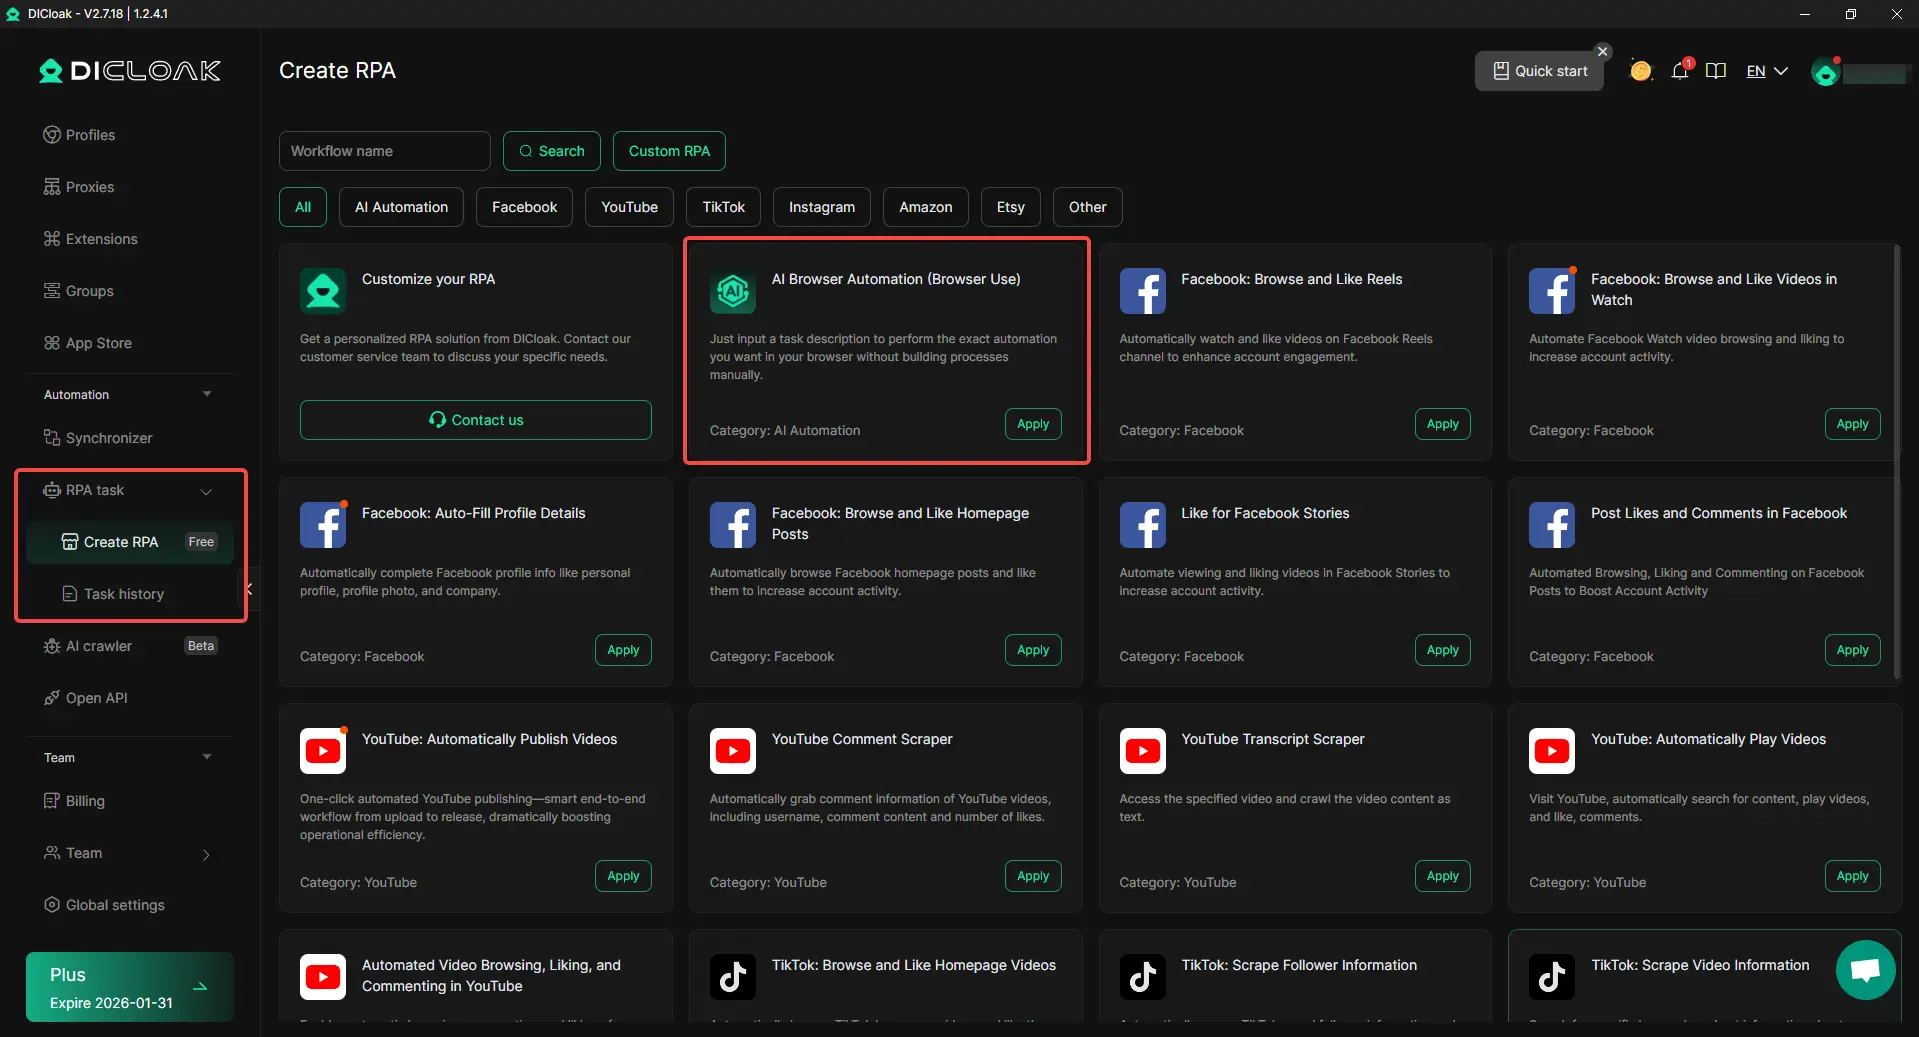Viewport: 1919px width, 1037px height.
Task: Click the YouTube Comment Scraper icon
Action: pyautogui.click(x=733, y=751)
